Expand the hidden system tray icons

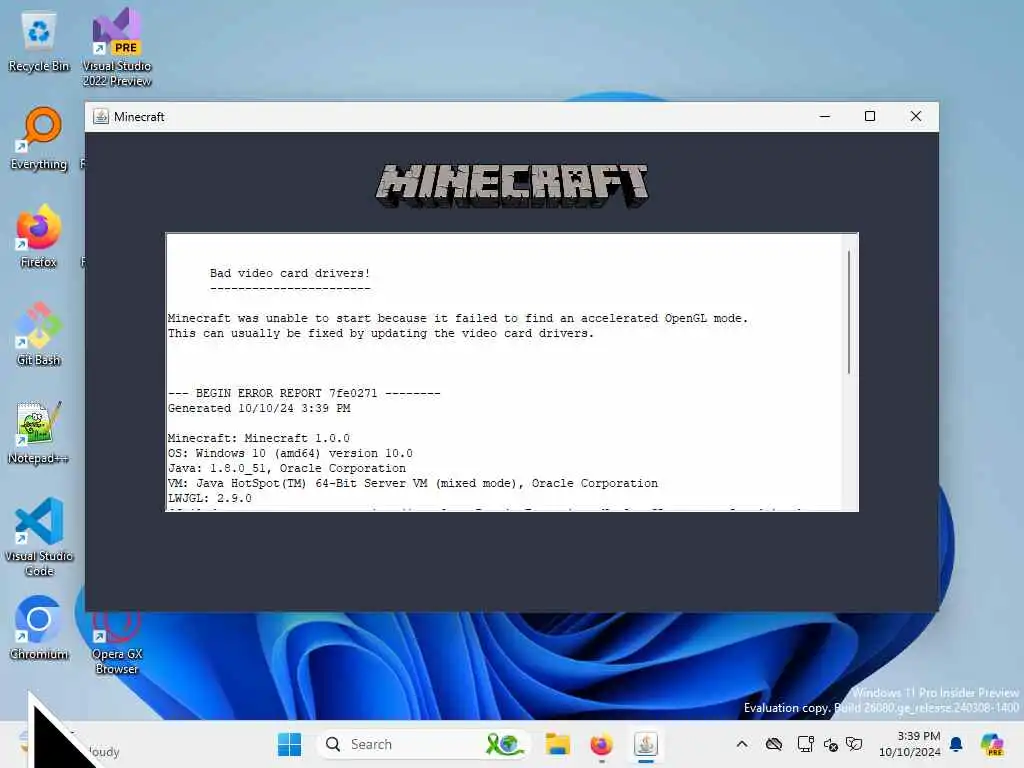(x=742, y=744)
